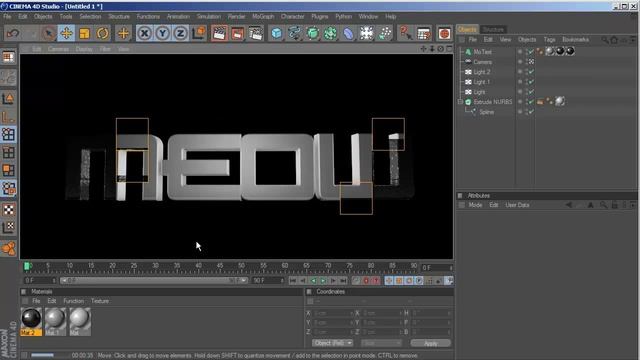The height and width of the screenshot is (360, 640).
Task: Click the coordinate system cube icon
Action: click(199, 33)
